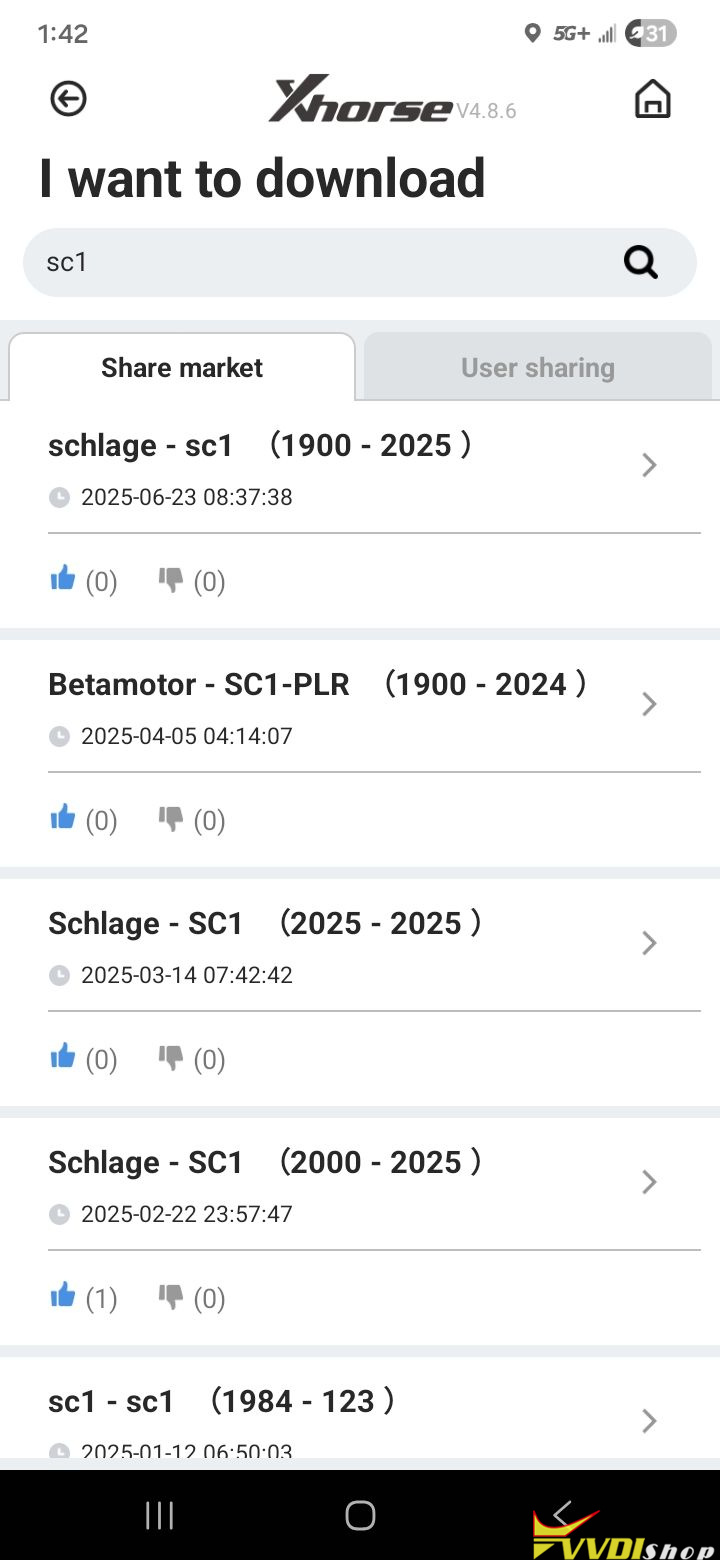The height and width of the screenshot is (1560, 720).
Task: Thumbs up the Betamotor SC1-PLR entry
Action: pyautogui.click(x=63, y=818)
